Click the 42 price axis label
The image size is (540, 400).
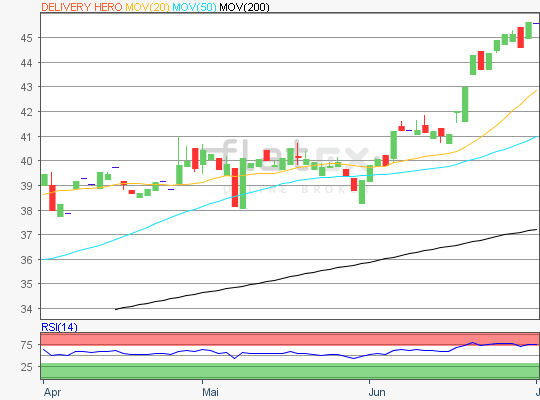pyautogui.click(x=27, y=112)
